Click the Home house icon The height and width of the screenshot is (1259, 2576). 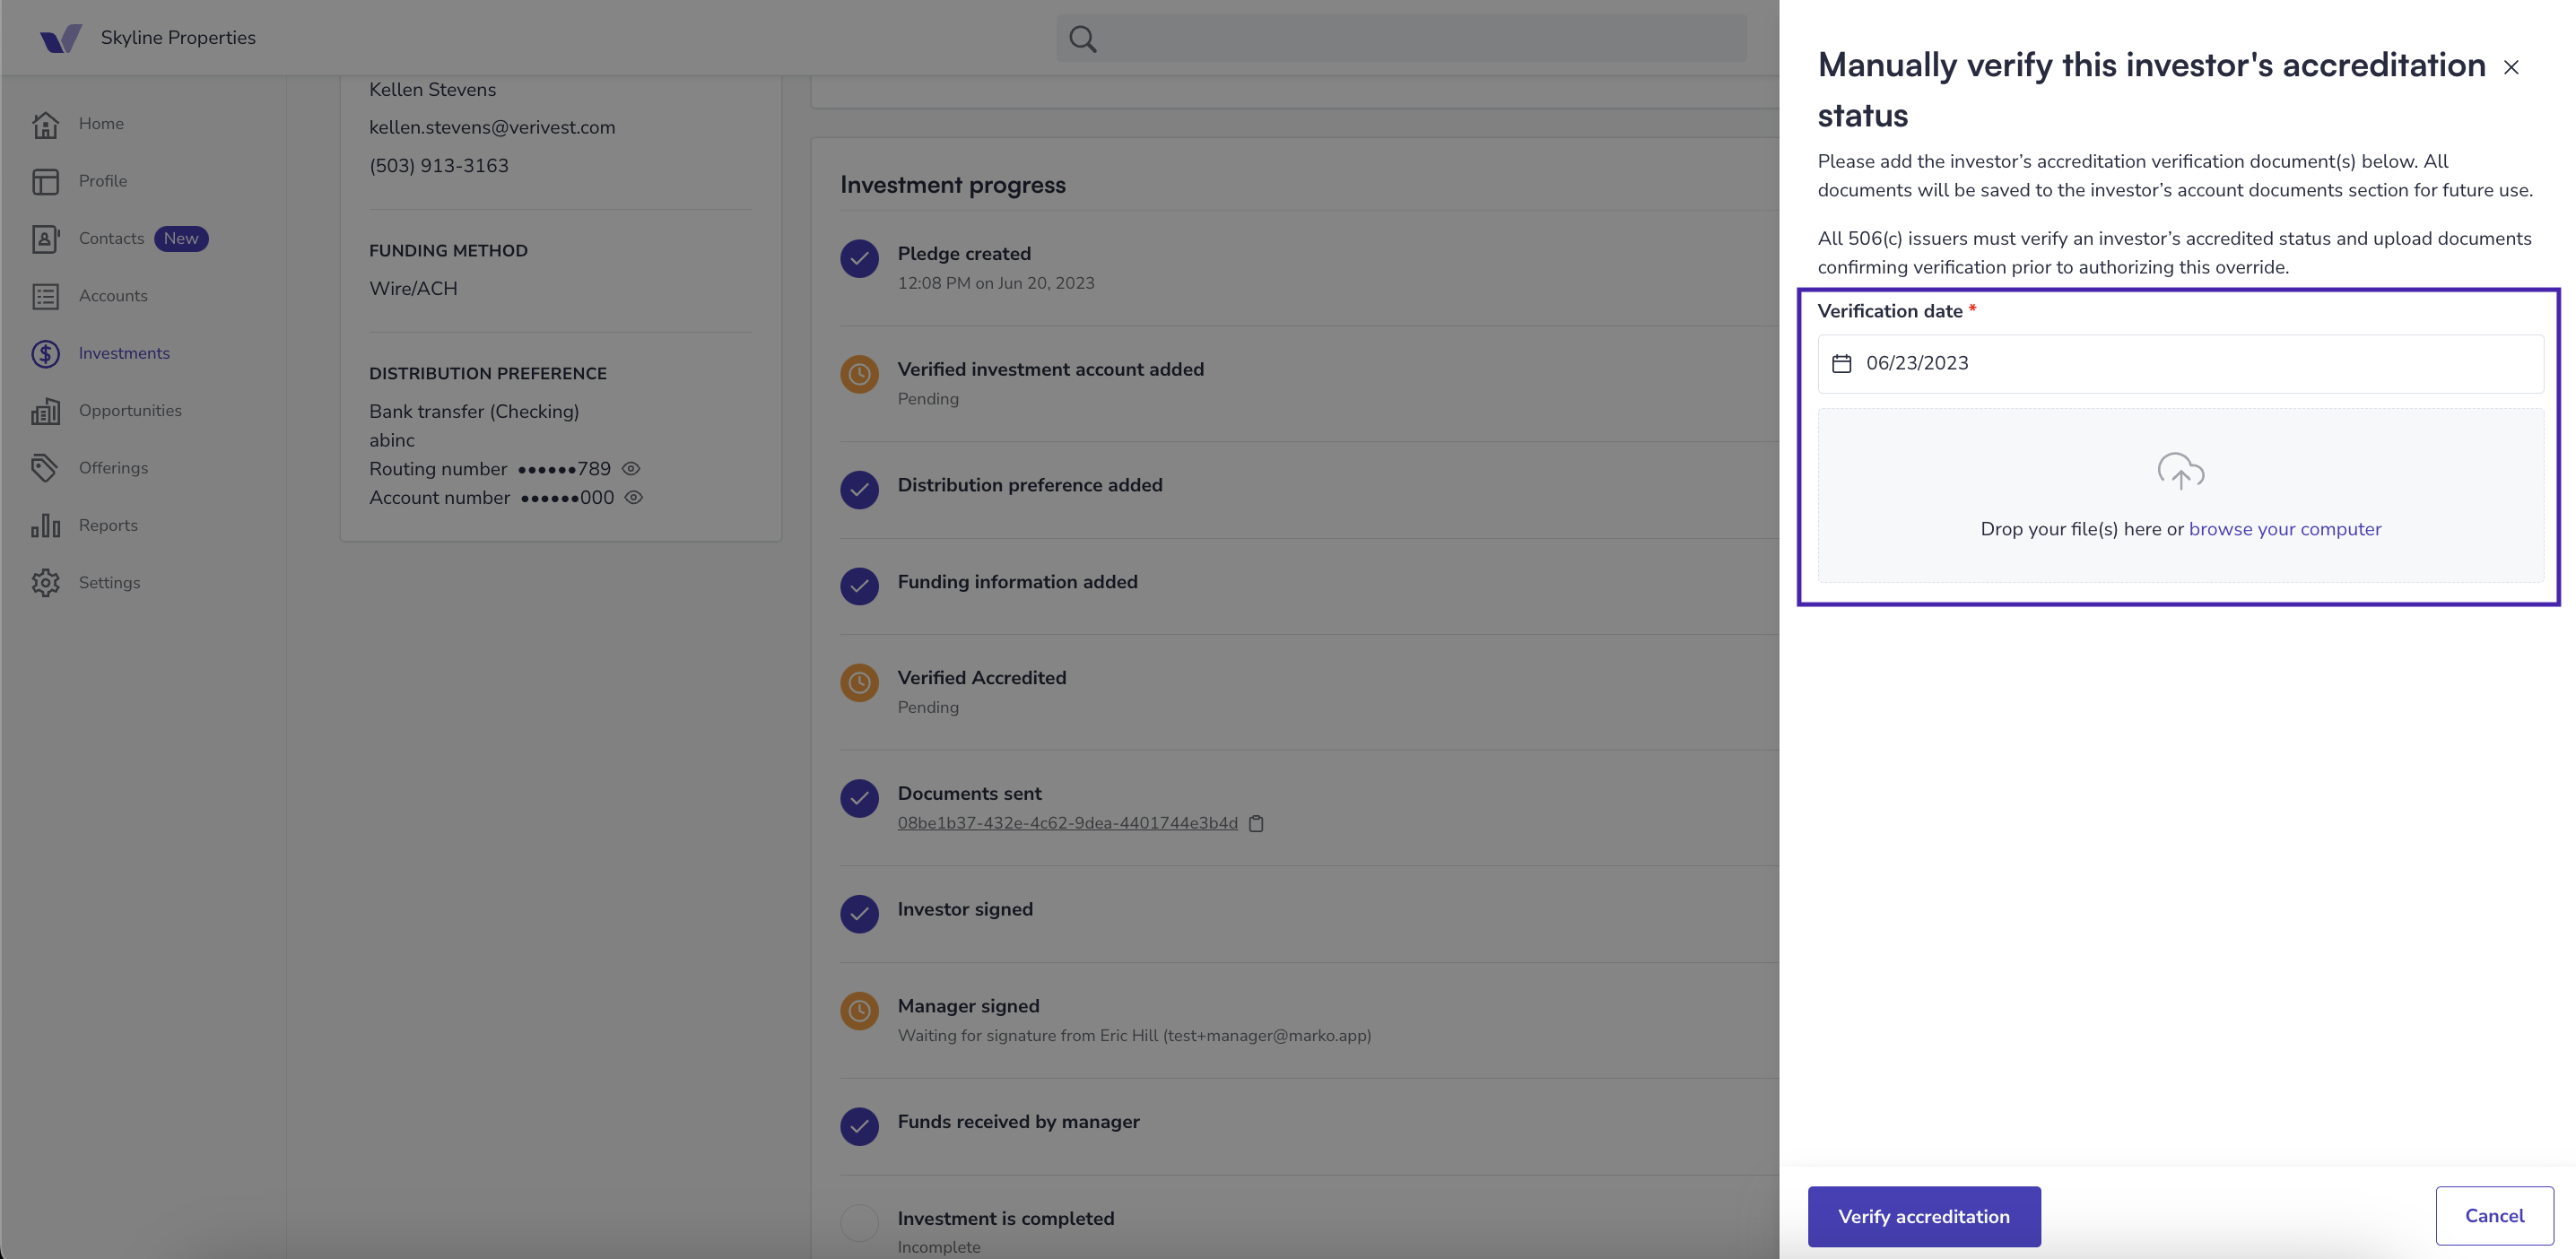click(x=45, y=124)
